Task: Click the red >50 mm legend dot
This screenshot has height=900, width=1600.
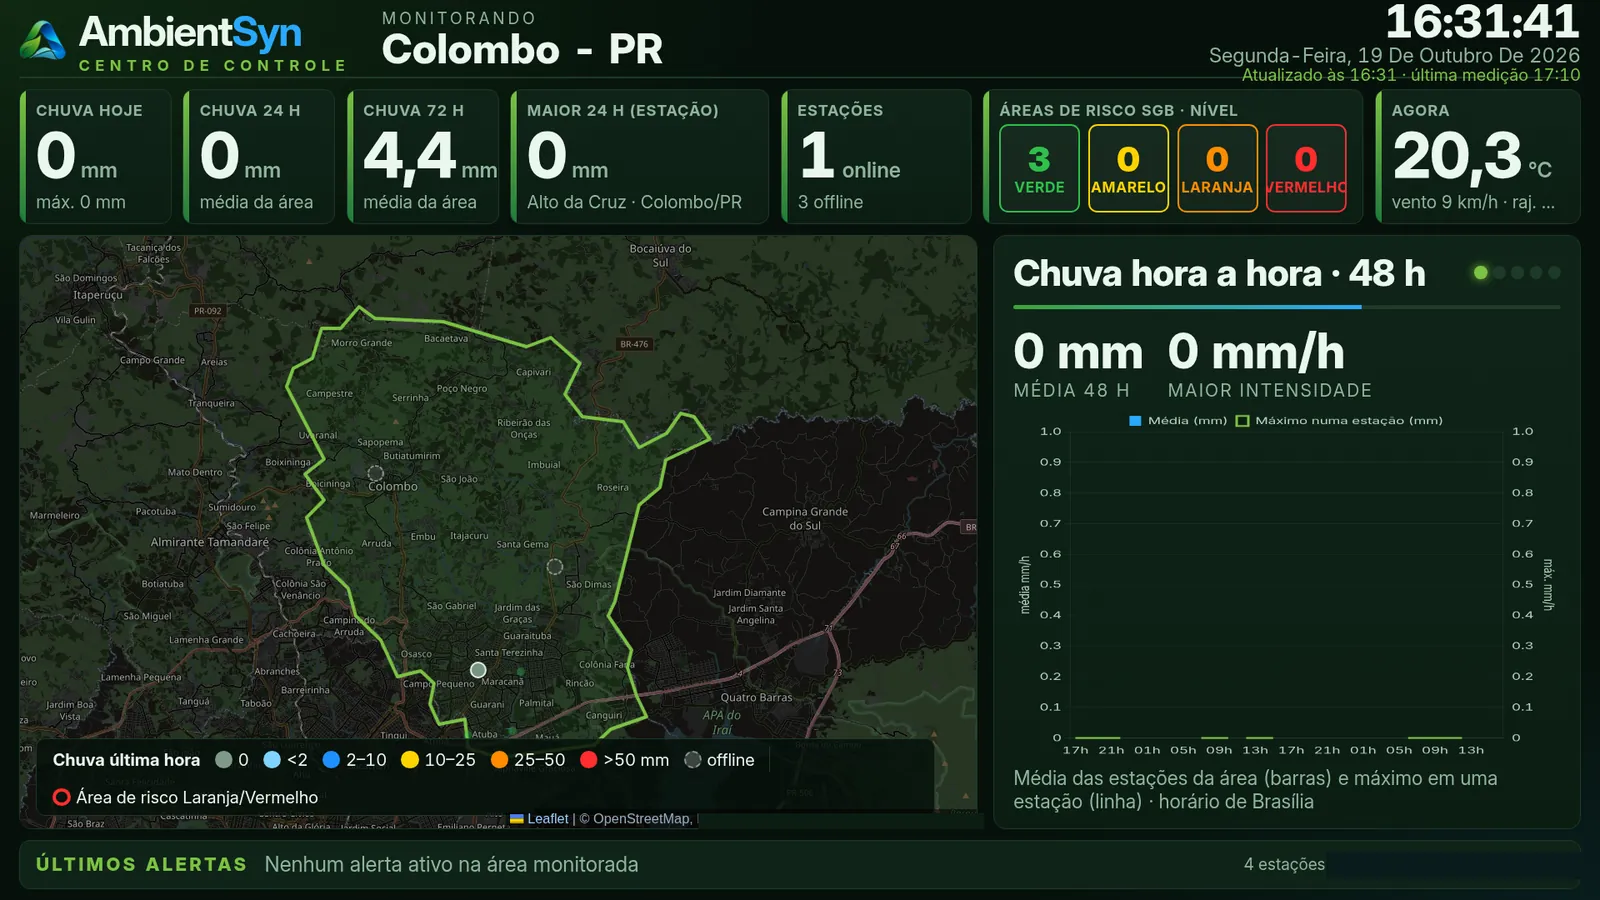Action: point(589,760)
